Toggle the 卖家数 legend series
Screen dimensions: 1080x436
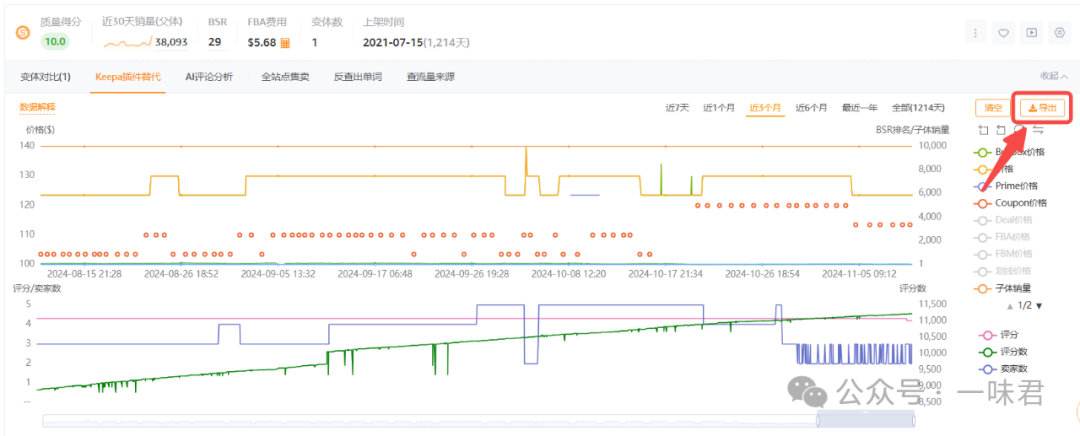(1008, 369)
